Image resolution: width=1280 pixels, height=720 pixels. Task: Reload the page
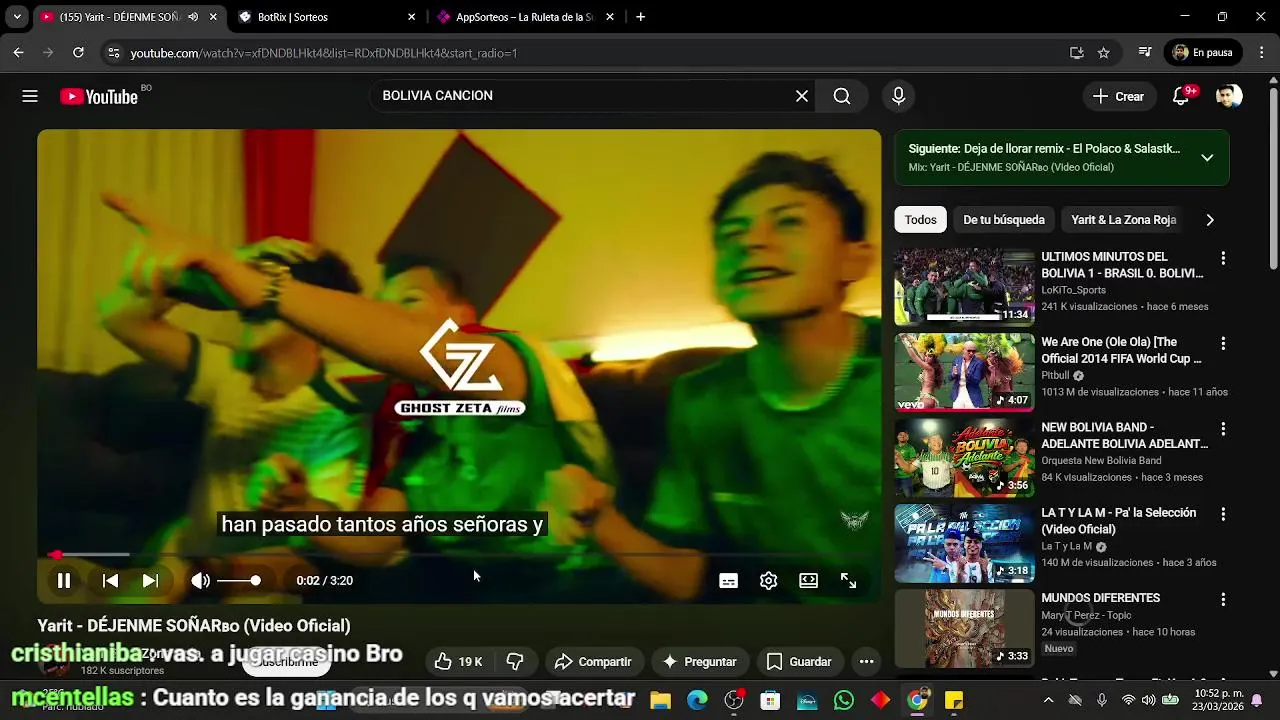[x=78, y=52]
